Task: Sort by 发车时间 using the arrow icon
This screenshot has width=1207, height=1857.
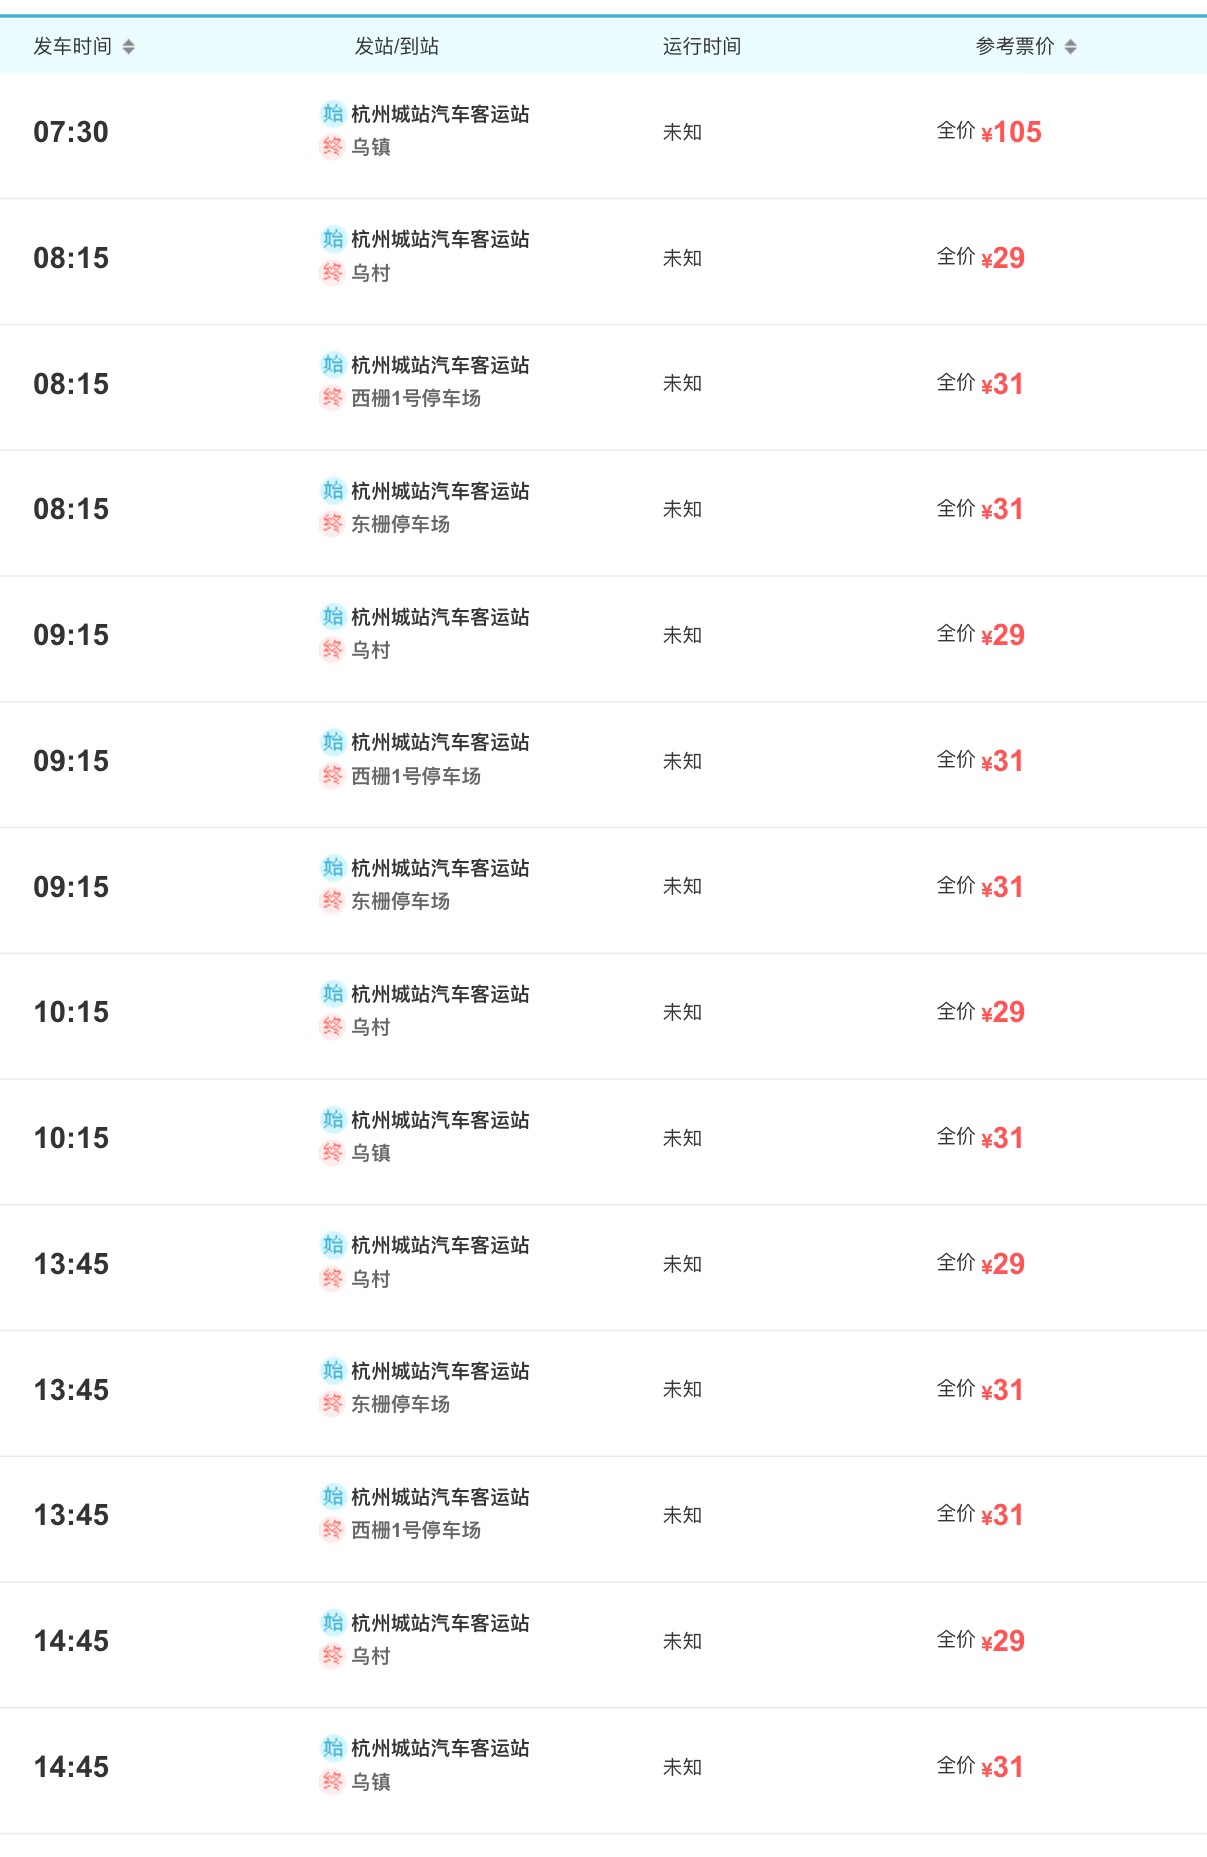Action: pos(128,47)
